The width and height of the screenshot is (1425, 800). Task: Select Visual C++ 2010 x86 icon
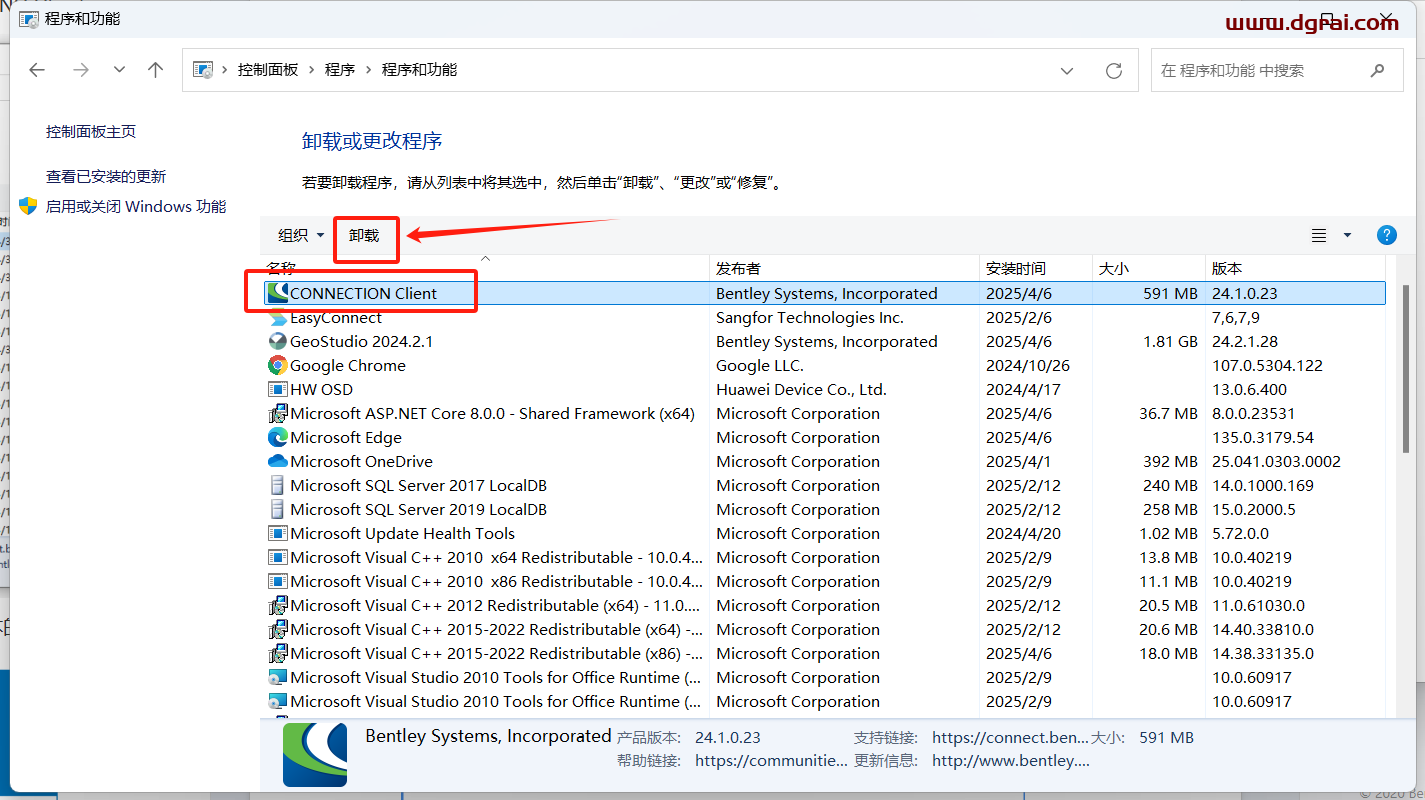click(x=278, y=581)
